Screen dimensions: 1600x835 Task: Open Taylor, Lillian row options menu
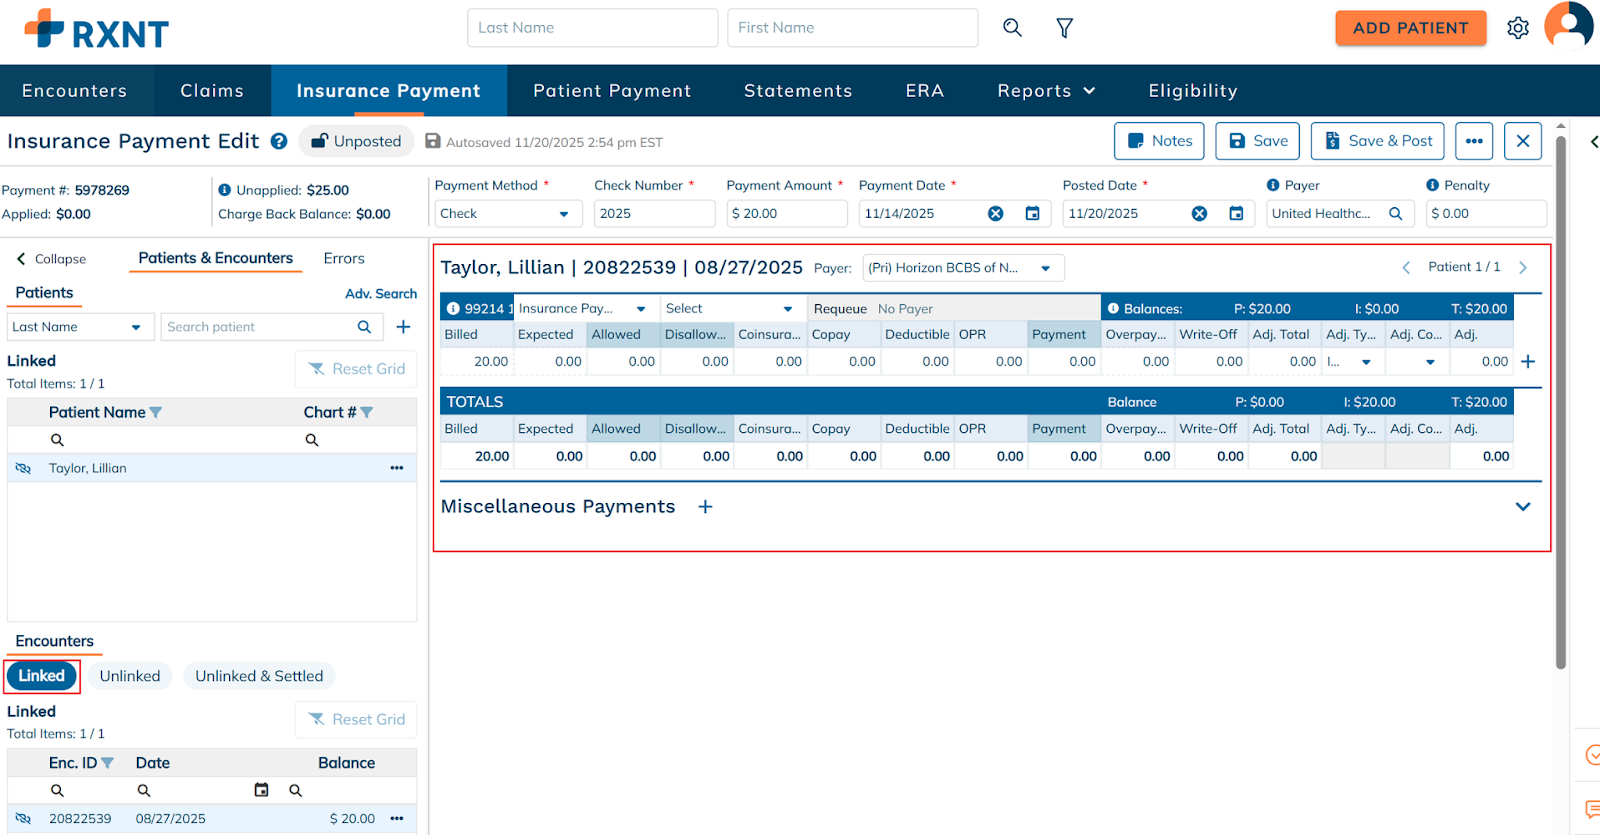tap(397, 468)
